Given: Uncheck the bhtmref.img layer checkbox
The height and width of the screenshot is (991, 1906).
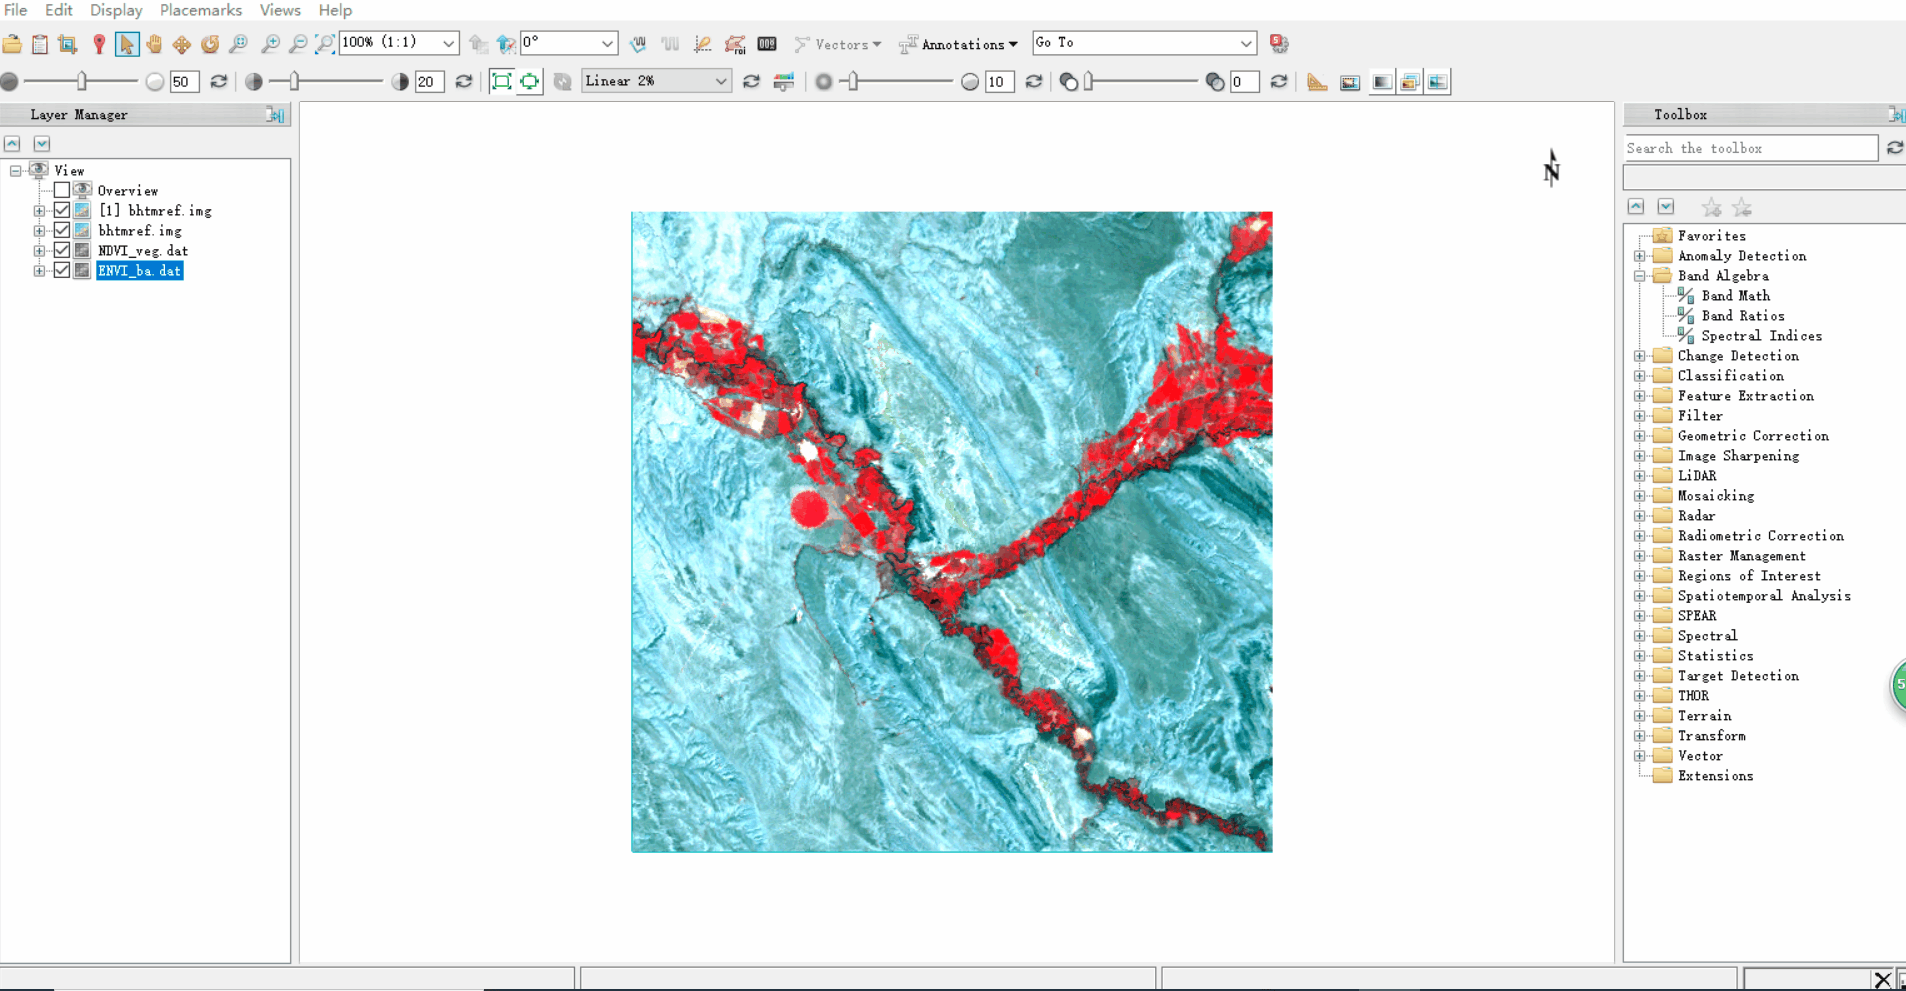Looking at the screenshot, I should coord(62,230).
